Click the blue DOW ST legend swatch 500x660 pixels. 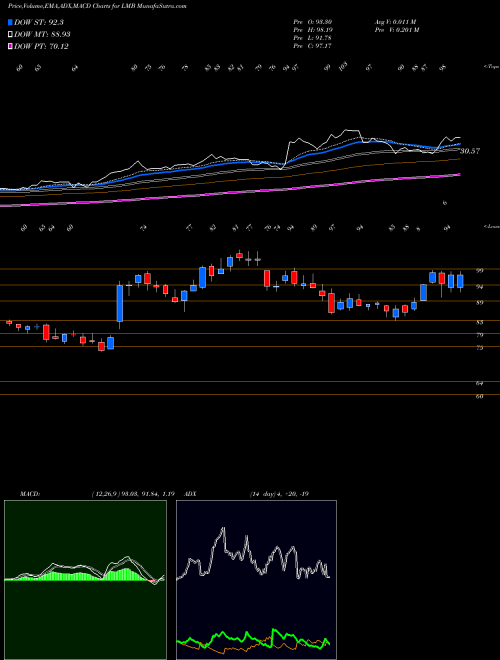[11, 23]
